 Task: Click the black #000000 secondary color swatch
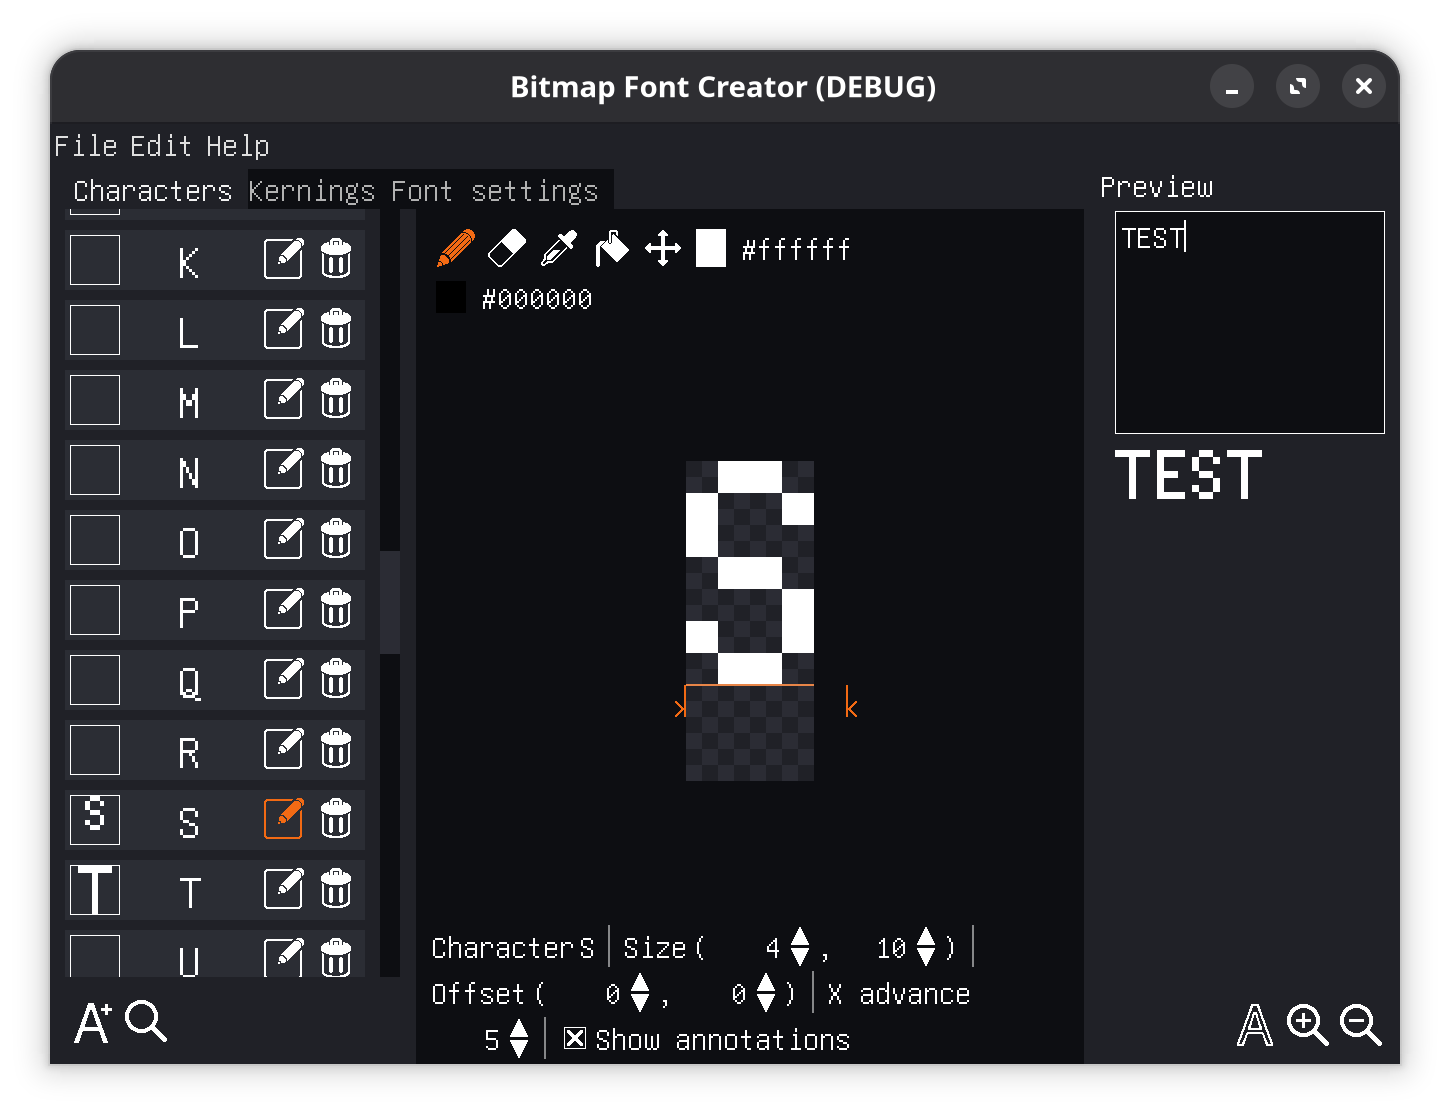451,297
